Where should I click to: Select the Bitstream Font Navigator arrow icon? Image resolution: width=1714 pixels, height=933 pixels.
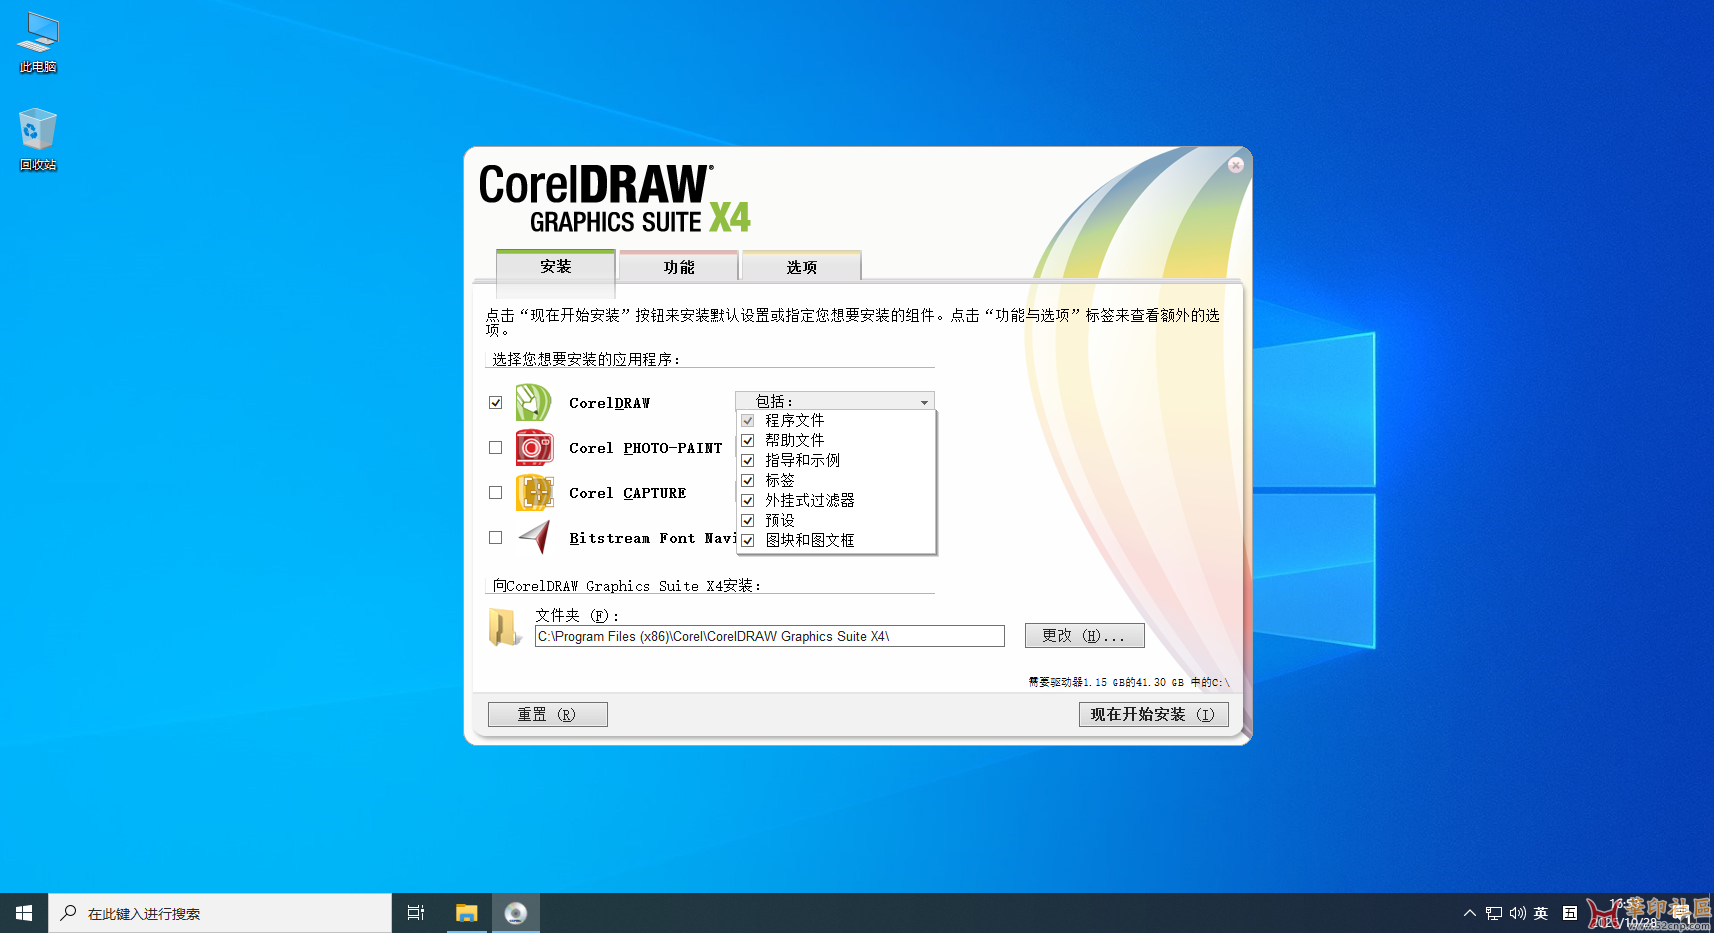[x=533, y=537]
